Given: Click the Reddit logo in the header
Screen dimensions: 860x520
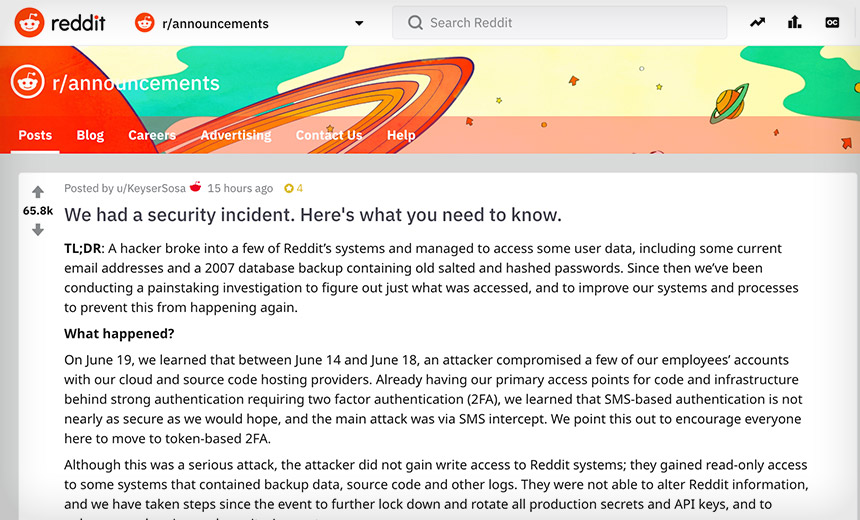Looking at the screenshot, I should (60, 23).
